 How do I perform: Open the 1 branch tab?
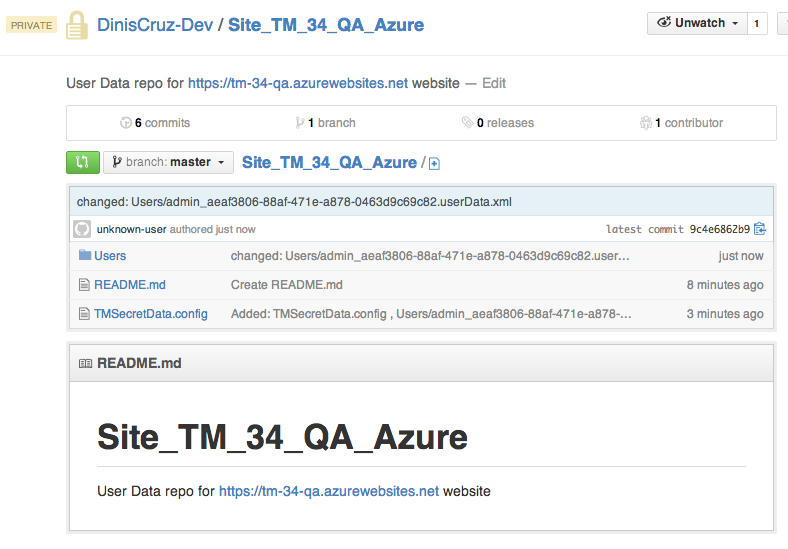click(x=325, y=123)
